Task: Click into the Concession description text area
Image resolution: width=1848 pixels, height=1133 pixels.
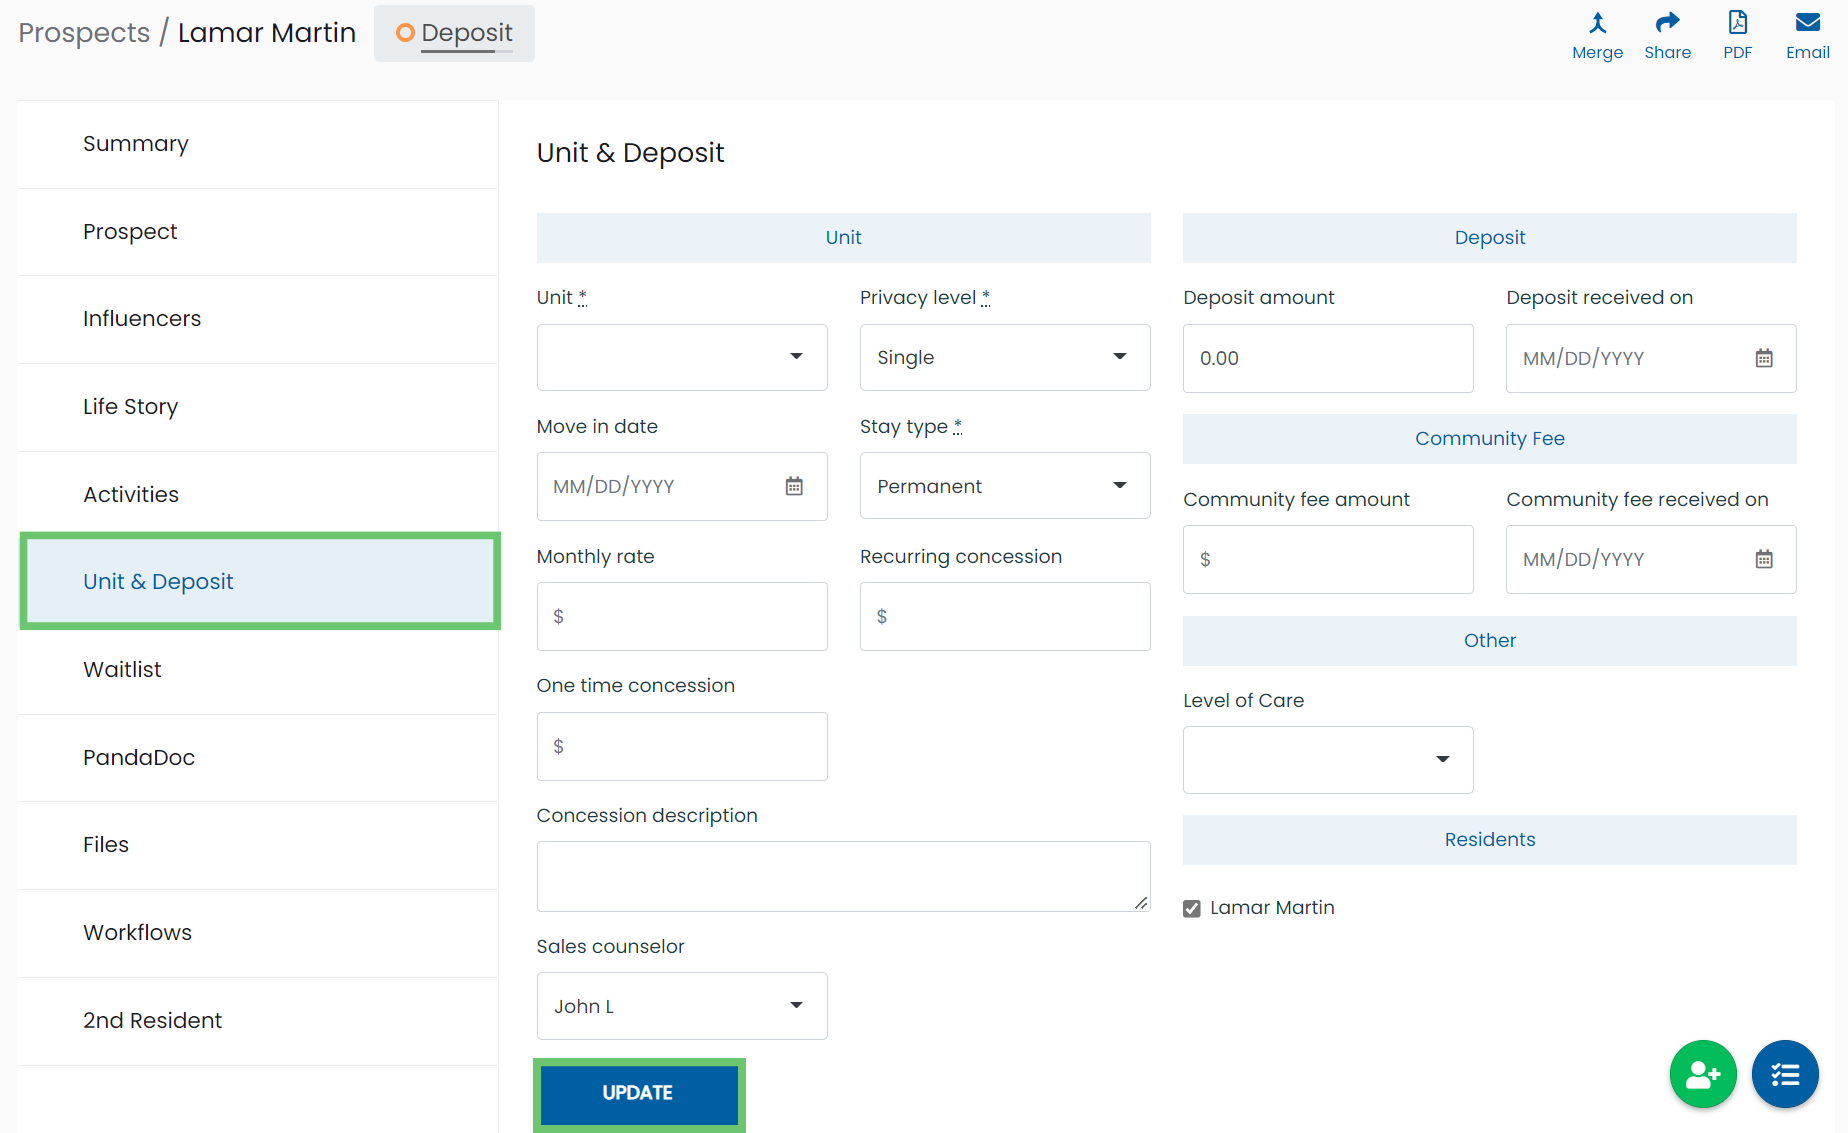Action: [843, 877]
